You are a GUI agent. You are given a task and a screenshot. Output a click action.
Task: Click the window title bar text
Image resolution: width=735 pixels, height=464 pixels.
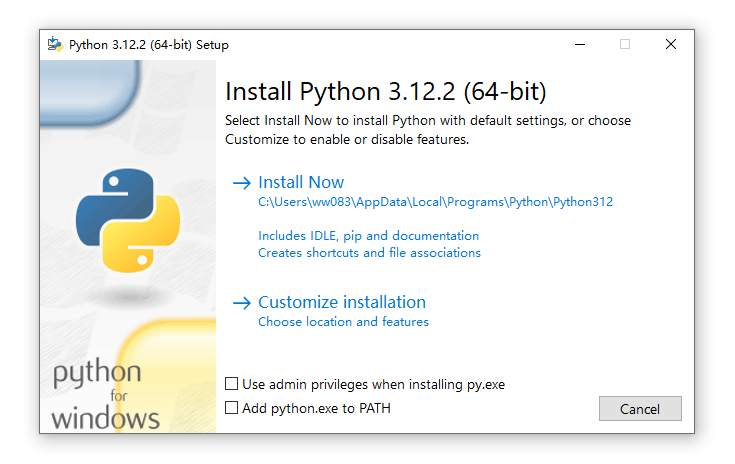point(149,45)
